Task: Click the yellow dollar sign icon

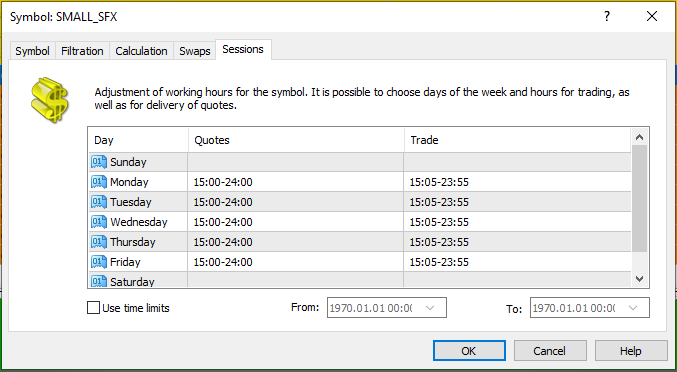Action: click(50, 100)
